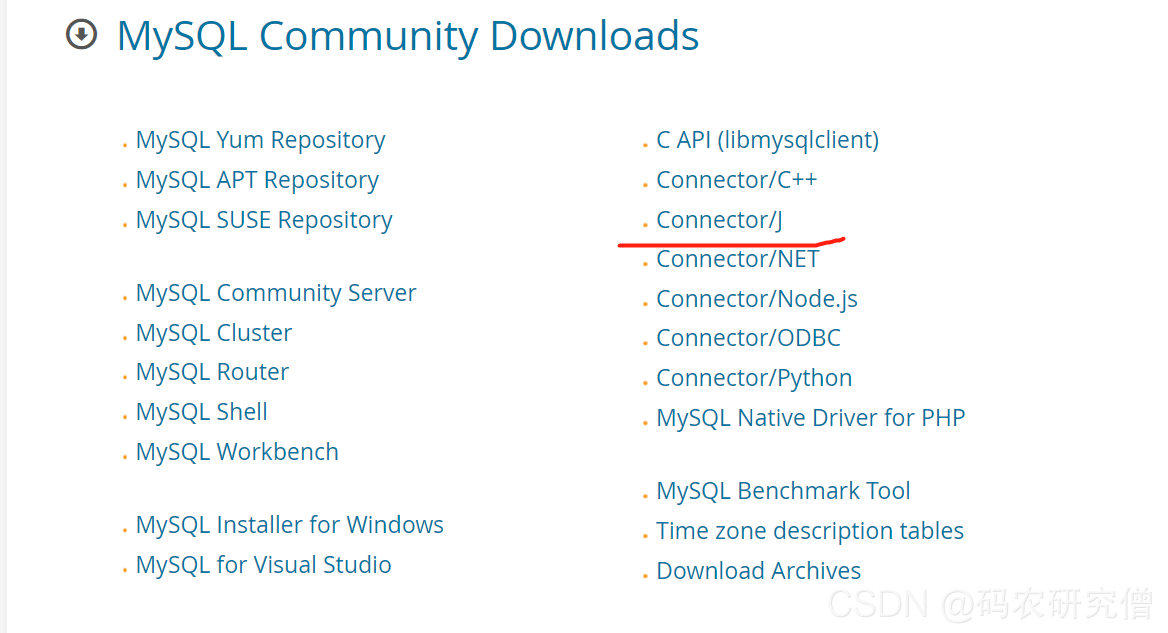Open the Connector/C++ link
Viewport: 1168px width, 633px height.
737,180
